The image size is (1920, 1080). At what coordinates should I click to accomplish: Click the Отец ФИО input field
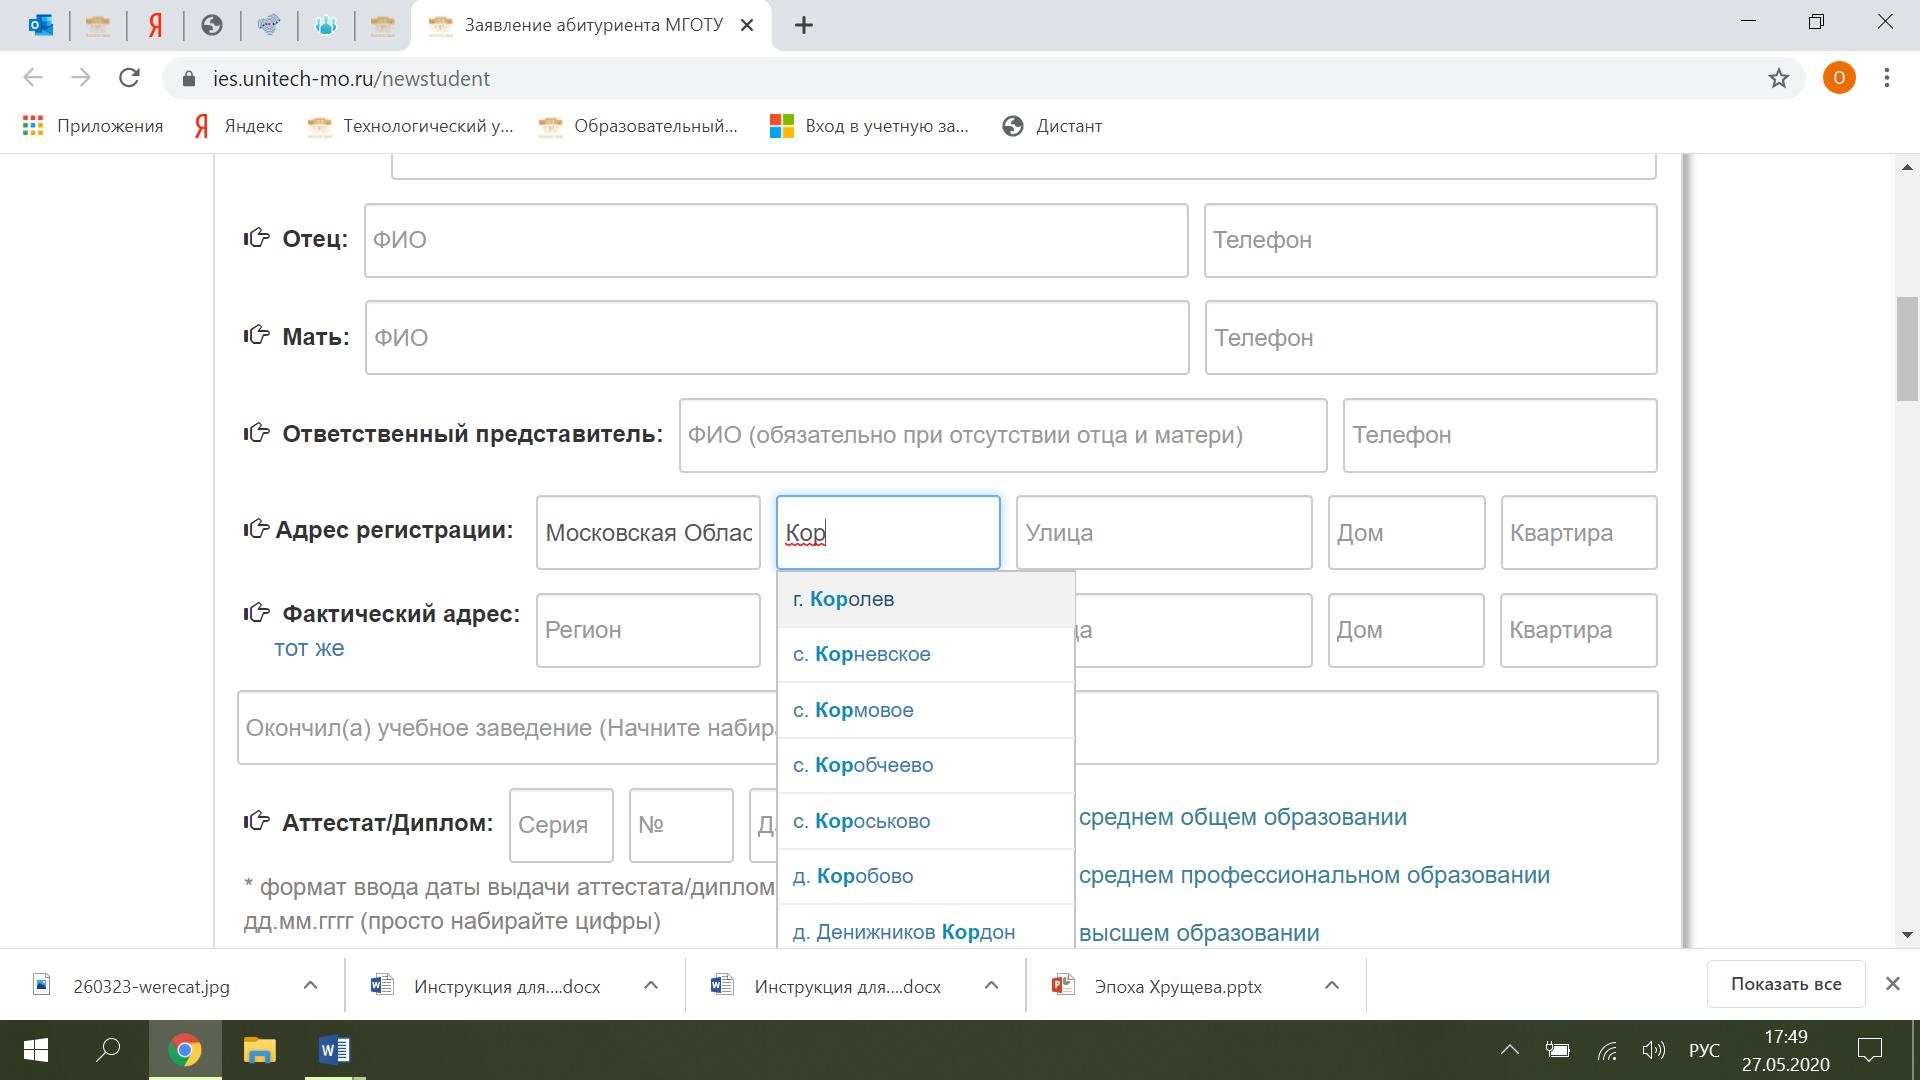click(775, 240)
